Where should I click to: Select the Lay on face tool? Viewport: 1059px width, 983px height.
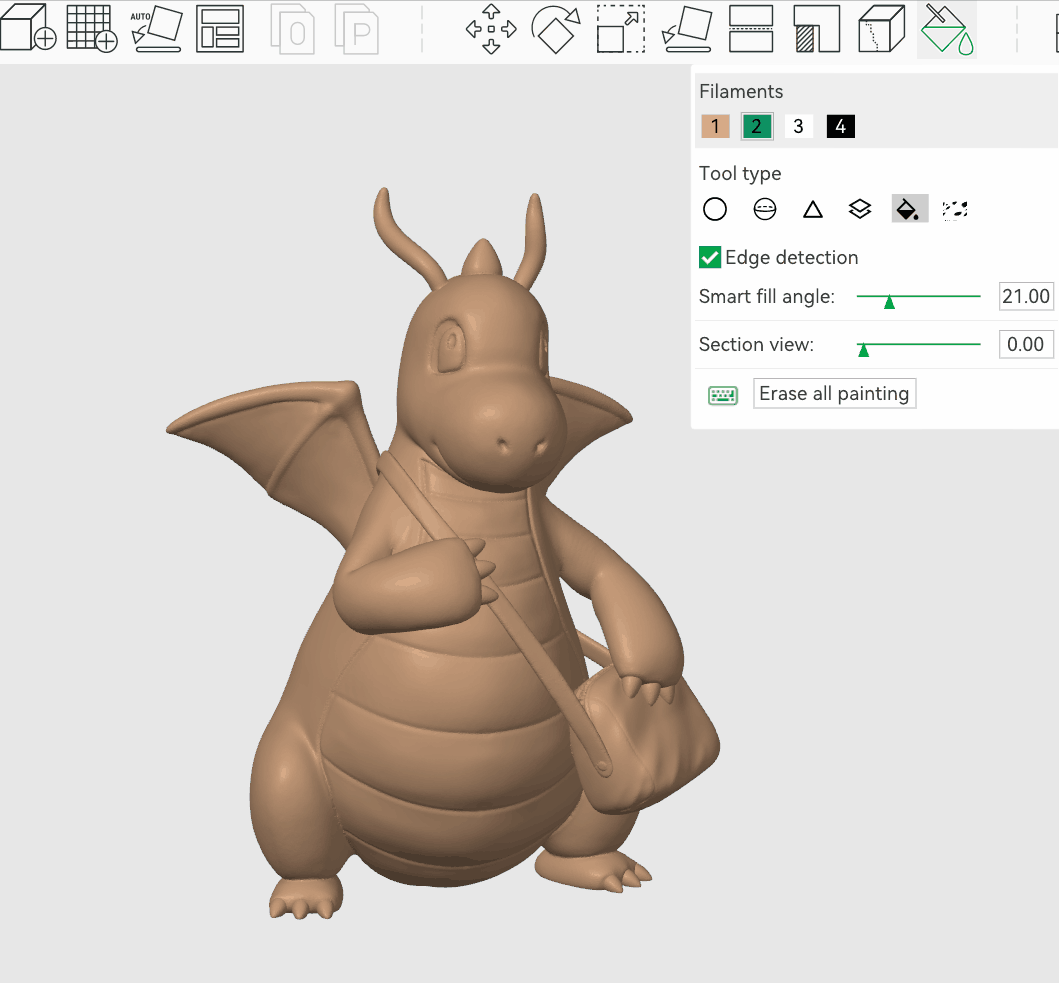[x=687, y=28]
